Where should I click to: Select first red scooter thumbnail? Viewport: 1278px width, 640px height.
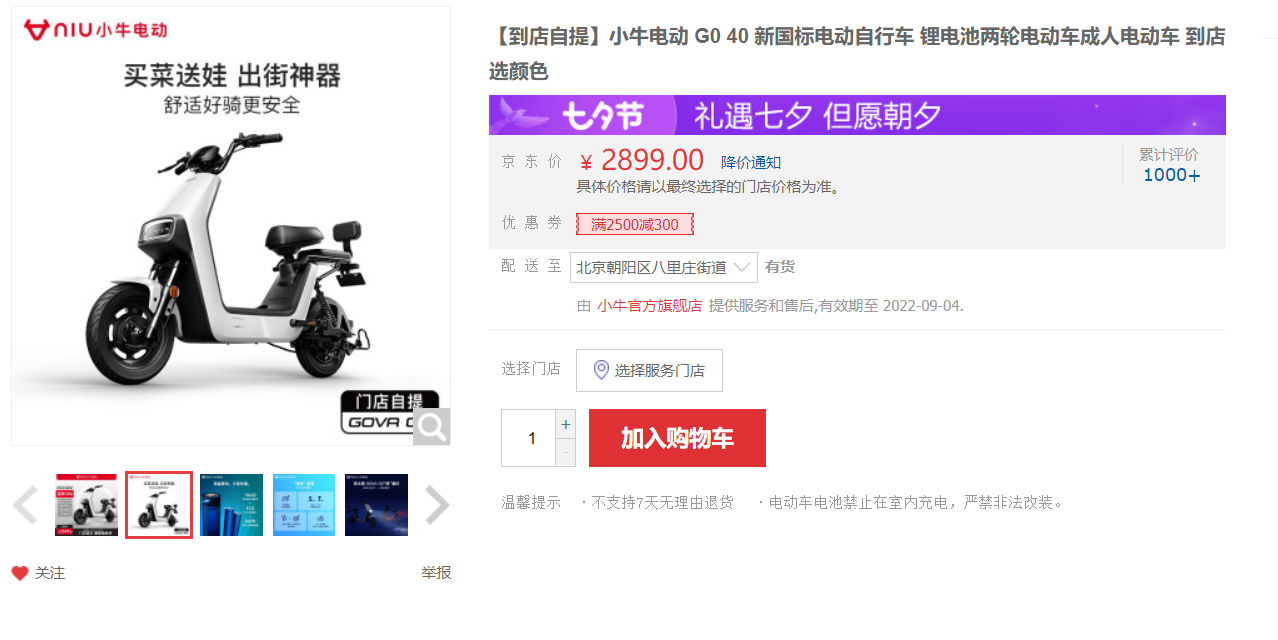click(x=86, y=505)
